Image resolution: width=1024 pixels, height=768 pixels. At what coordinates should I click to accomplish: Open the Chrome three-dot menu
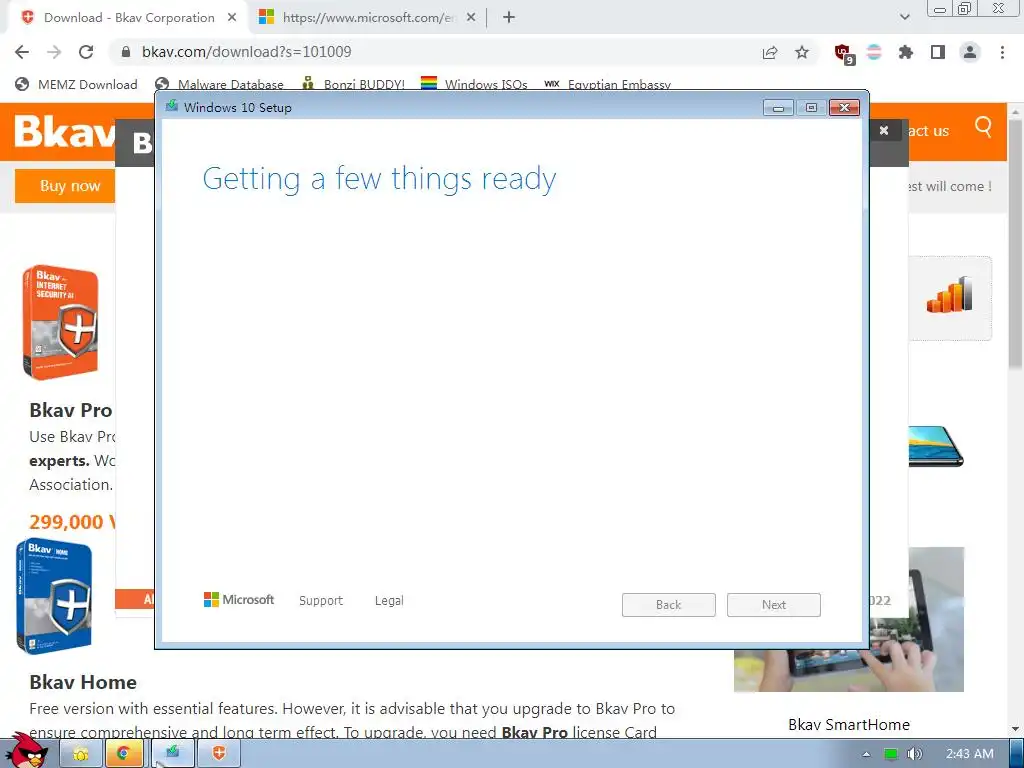[x=1002, y=52]
